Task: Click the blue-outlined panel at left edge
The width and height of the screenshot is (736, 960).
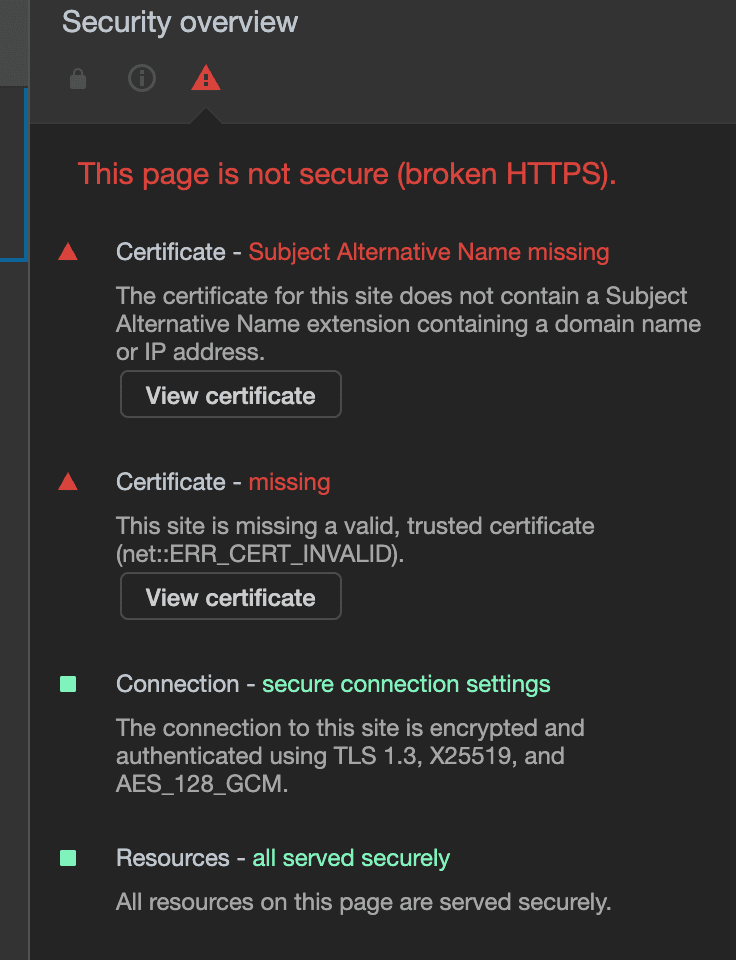Action: [13, 174]
